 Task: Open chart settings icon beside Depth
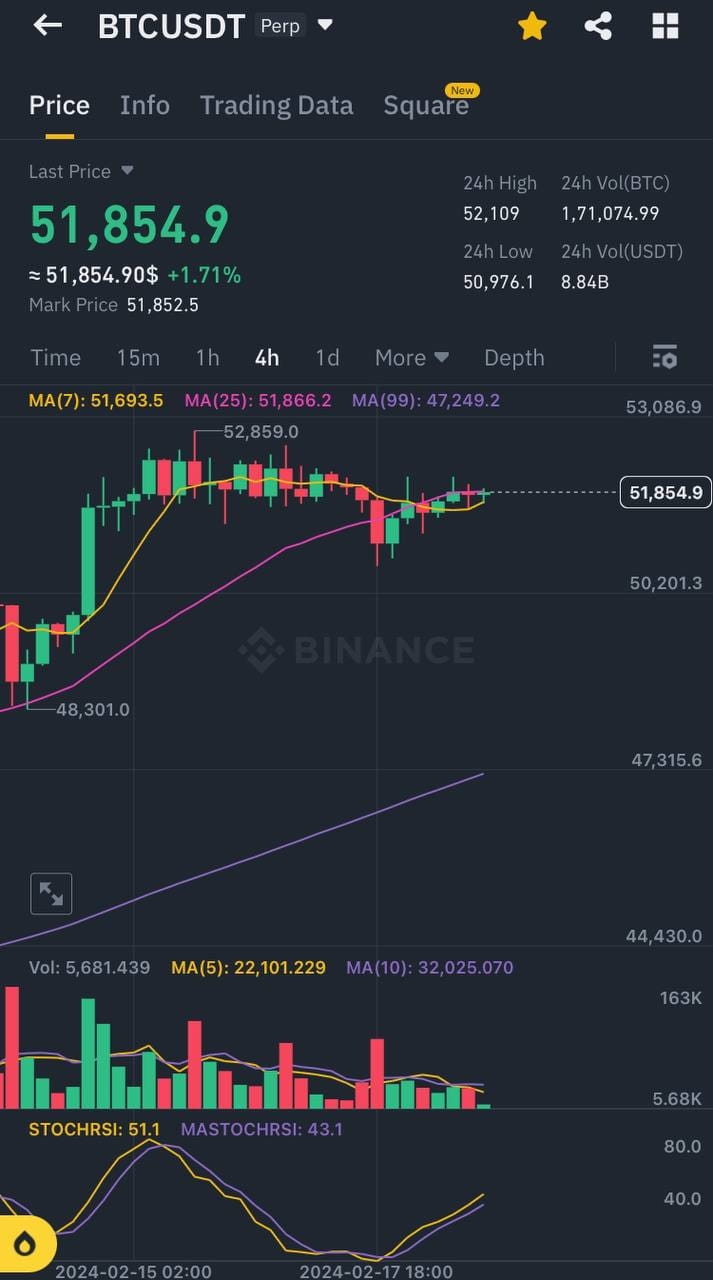pos(664,357)
